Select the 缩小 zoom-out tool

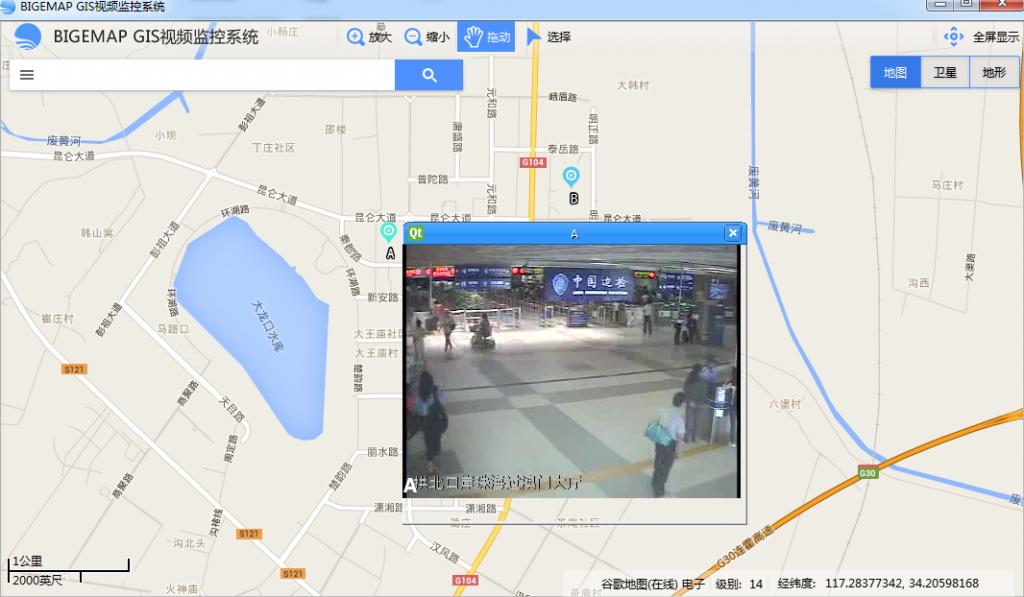point(426,37)
